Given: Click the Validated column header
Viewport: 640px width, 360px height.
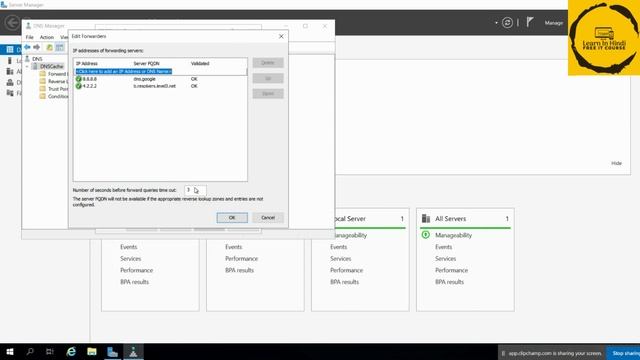Looking at the screenshot, I should (x=200, y=63).
